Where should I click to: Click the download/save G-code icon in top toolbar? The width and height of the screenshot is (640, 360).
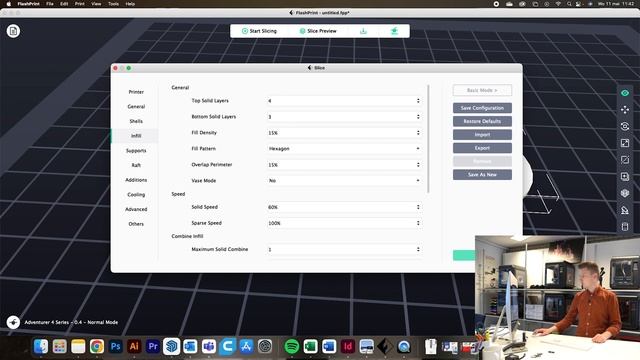363,31
